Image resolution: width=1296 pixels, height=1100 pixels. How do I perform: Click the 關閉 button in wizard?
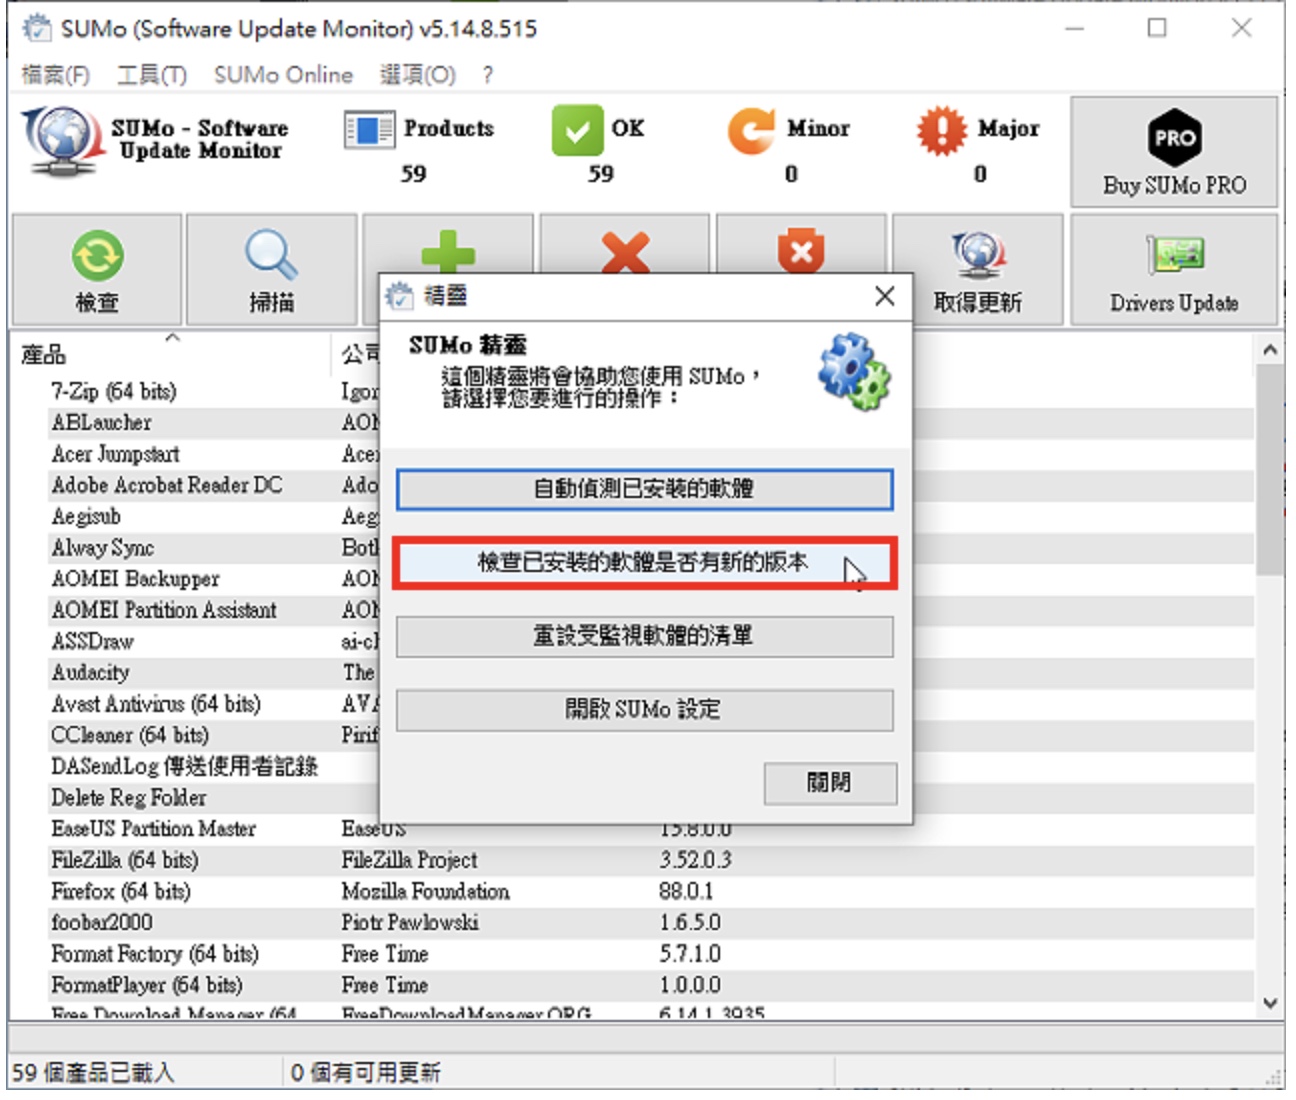(830, 783)
